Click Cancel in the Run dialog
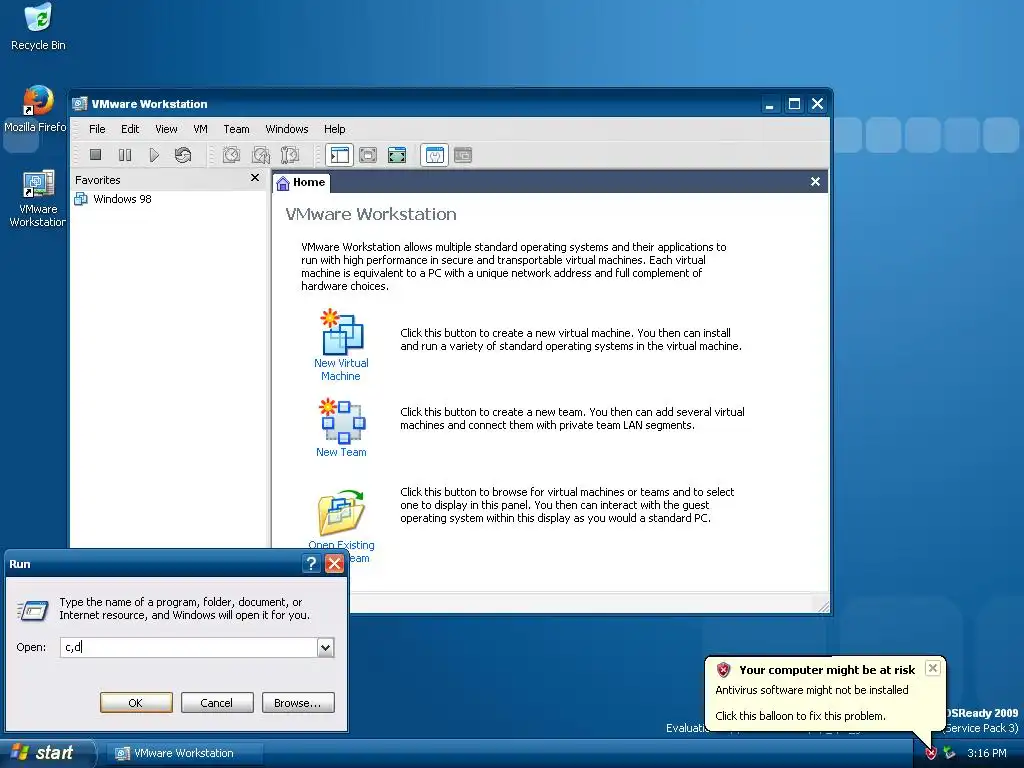1024x768 pixels. click(217, 703)
